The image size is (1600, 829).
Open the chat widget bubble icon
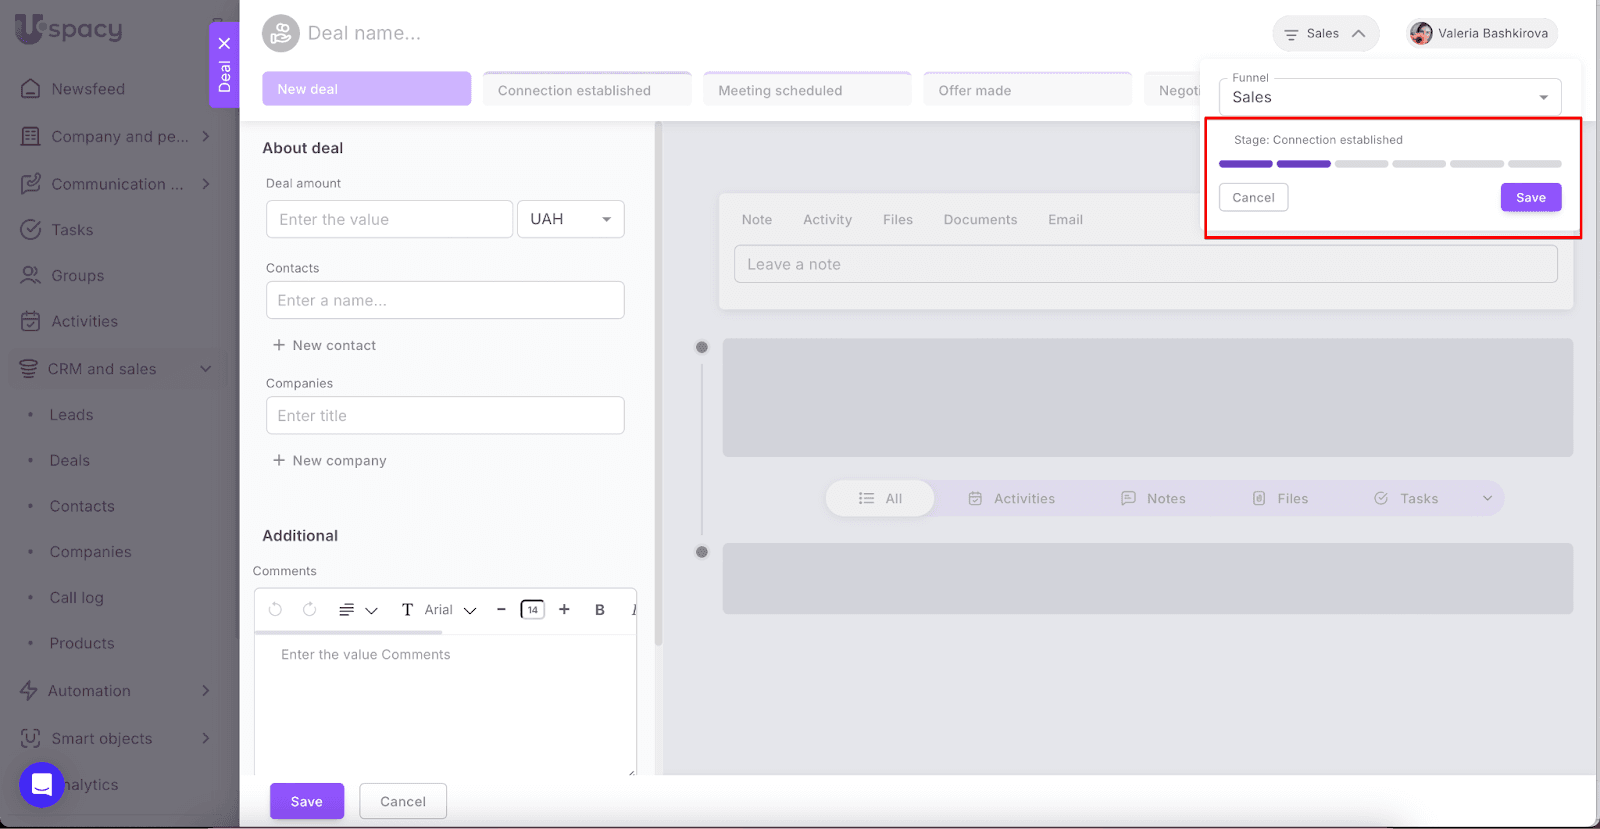tap(42, 784)
